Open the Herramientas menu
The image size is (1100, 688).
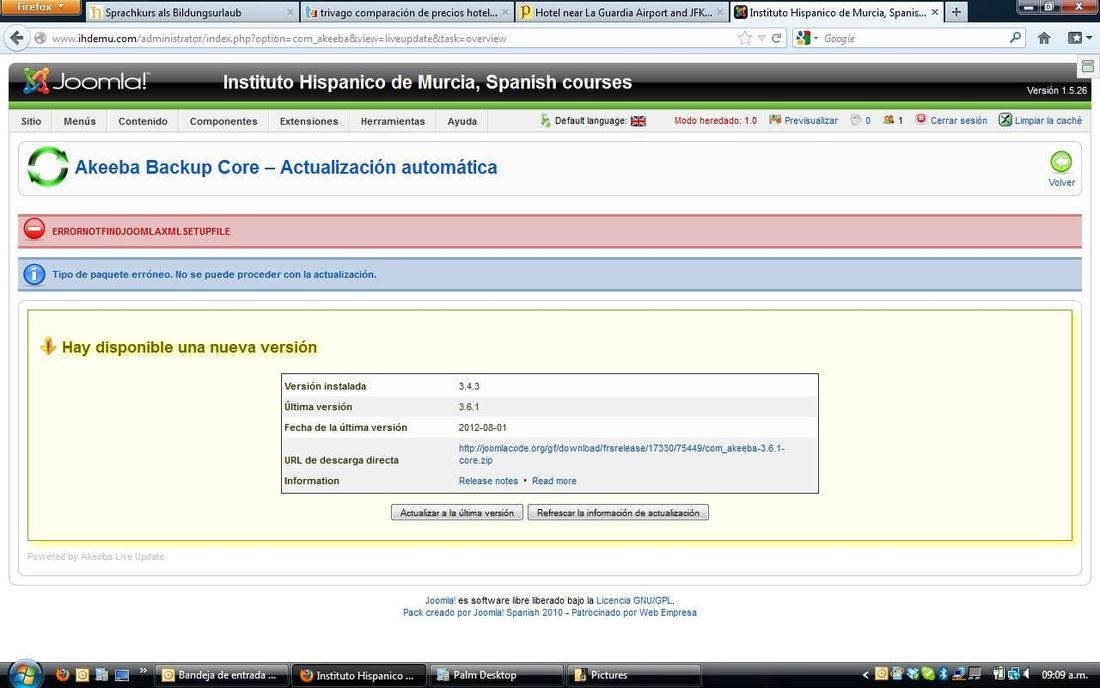click(x=393, y=121)
